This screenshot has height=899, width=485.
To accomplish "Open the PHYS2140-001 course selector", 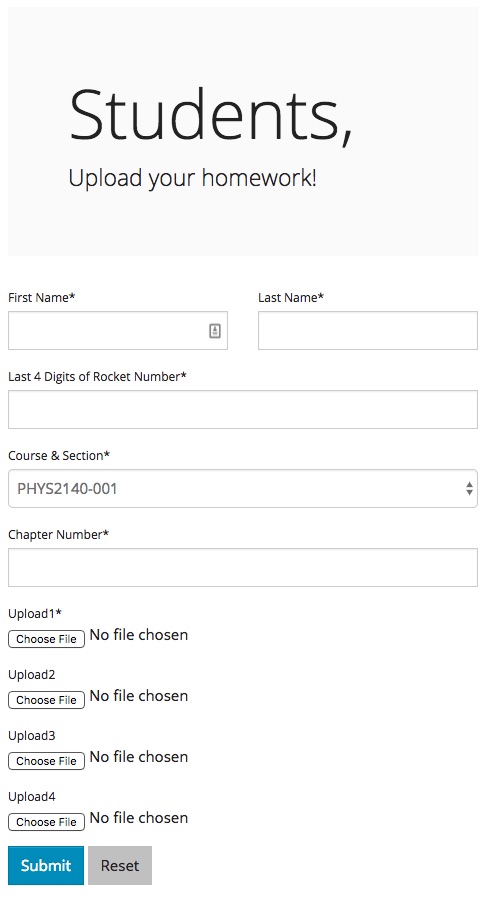I will tap(242, 488).
